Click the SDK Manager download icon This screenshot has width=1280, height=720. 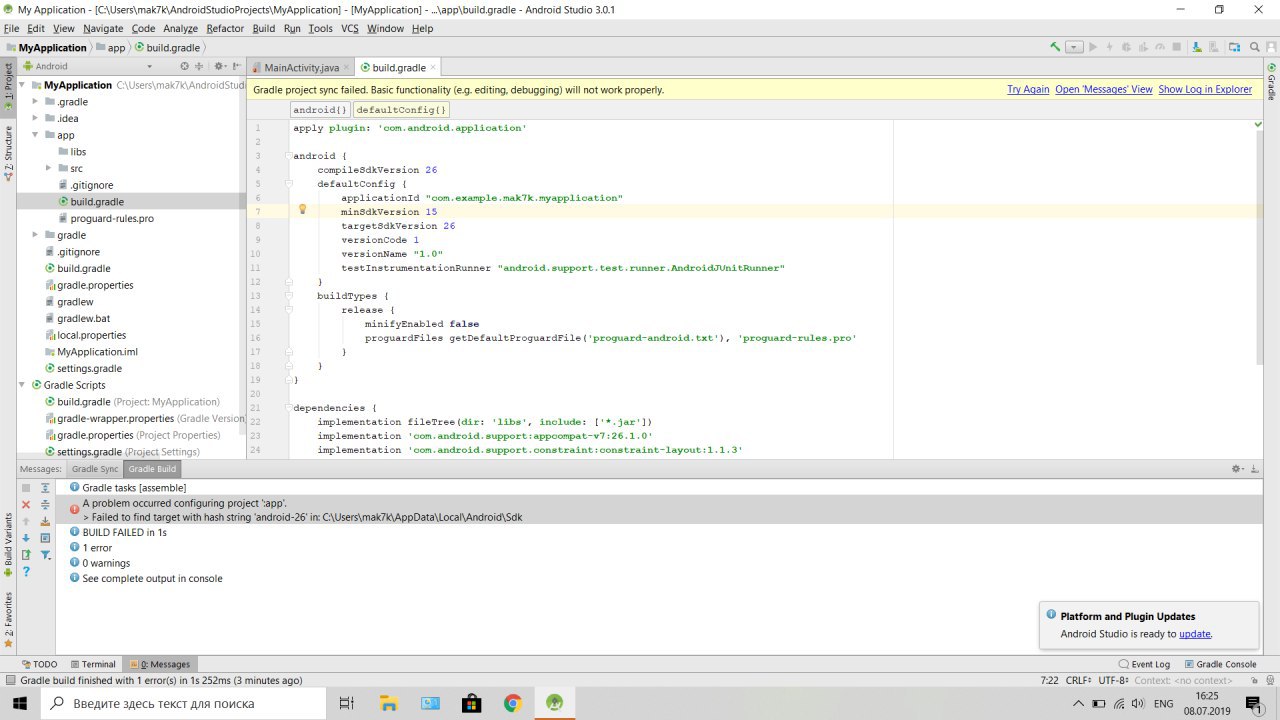[1196, 47]
